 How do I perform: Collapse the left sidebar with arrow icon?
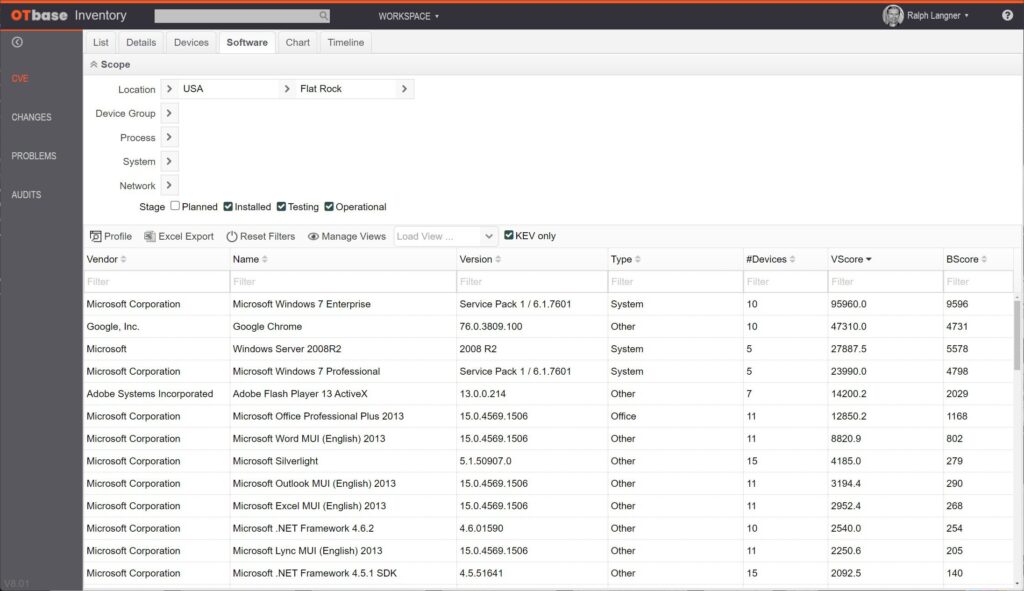17,42
